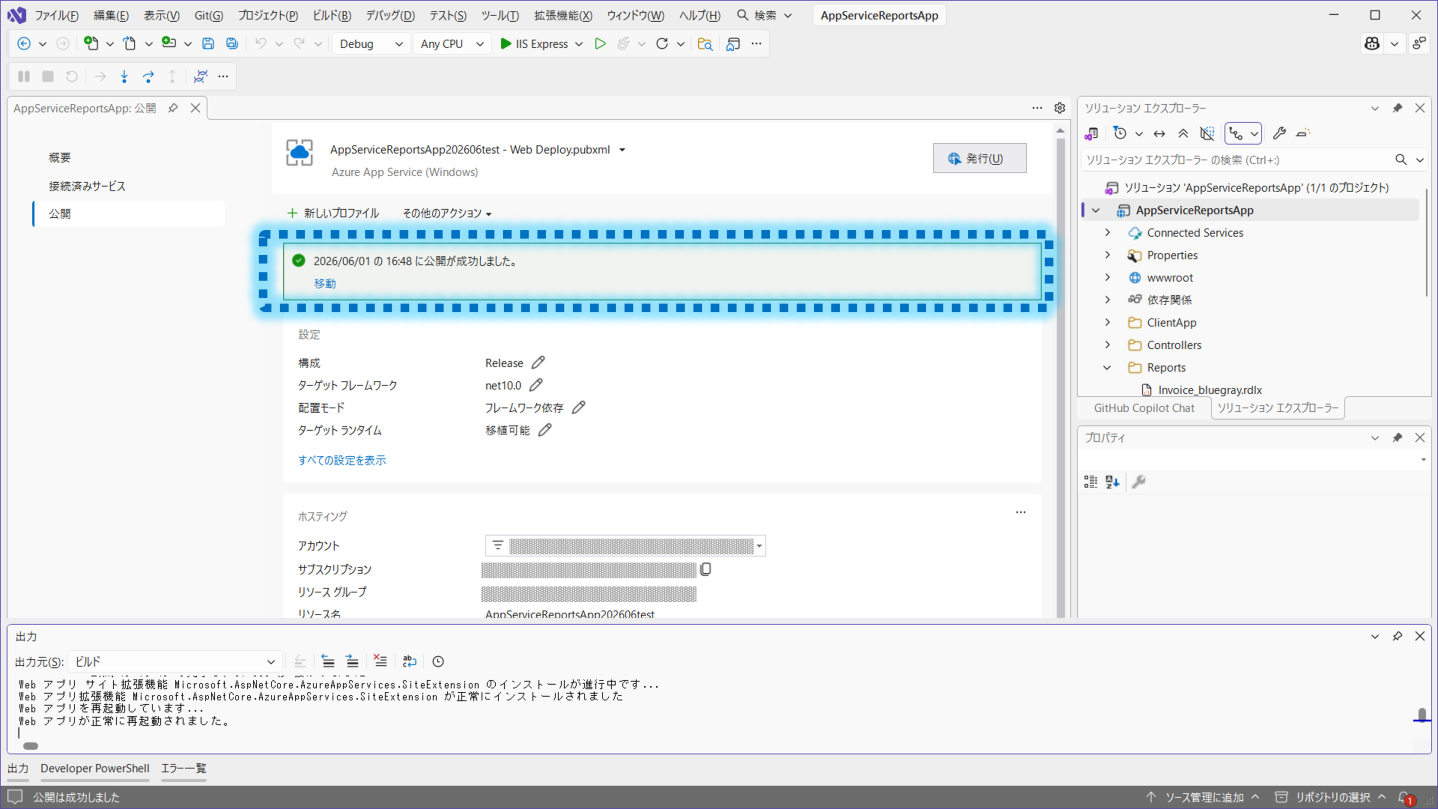This screenshot has width=1438, height=809.
Task: Click the GitHub Copilot icon at top right
Action: pyautogui.click(x=1372, y=44)
